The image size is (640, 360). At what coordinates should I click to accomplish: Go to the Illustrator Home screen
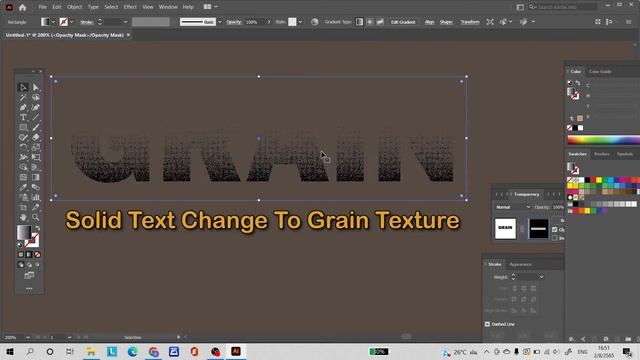22,7
